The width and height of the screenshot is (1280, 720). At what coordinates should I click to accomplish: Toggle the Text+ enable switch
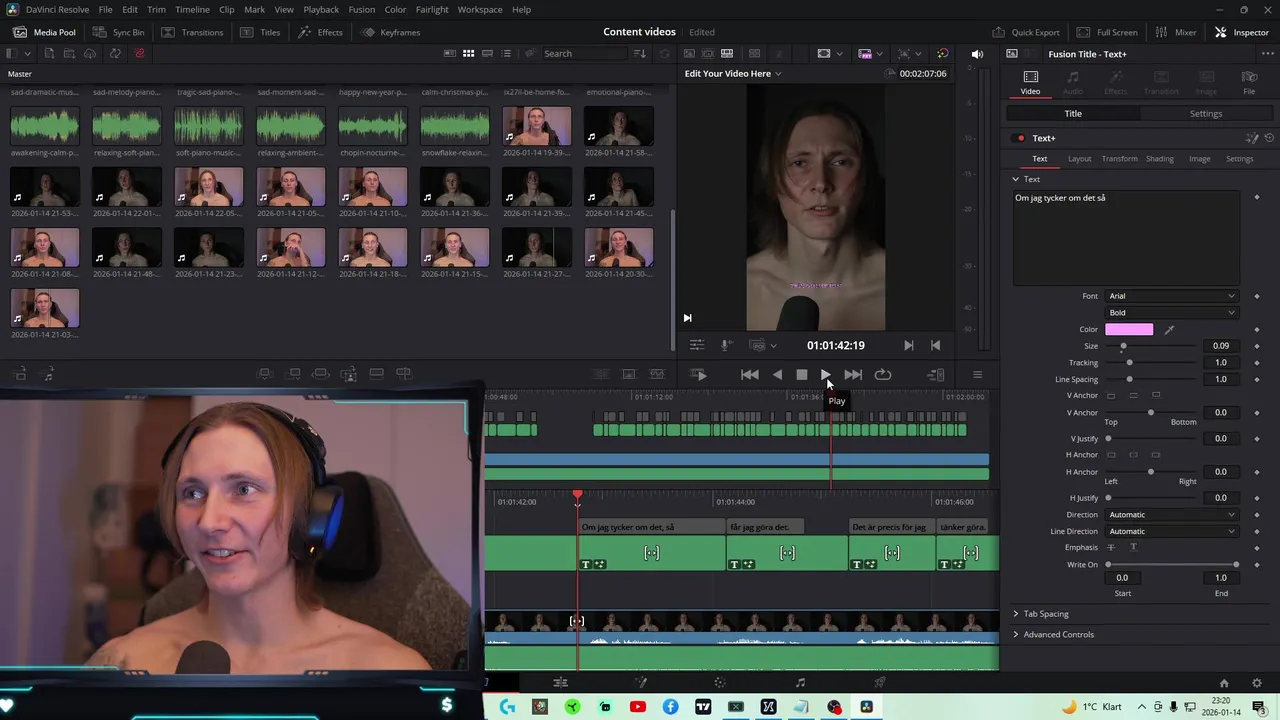coord(1020,138)
